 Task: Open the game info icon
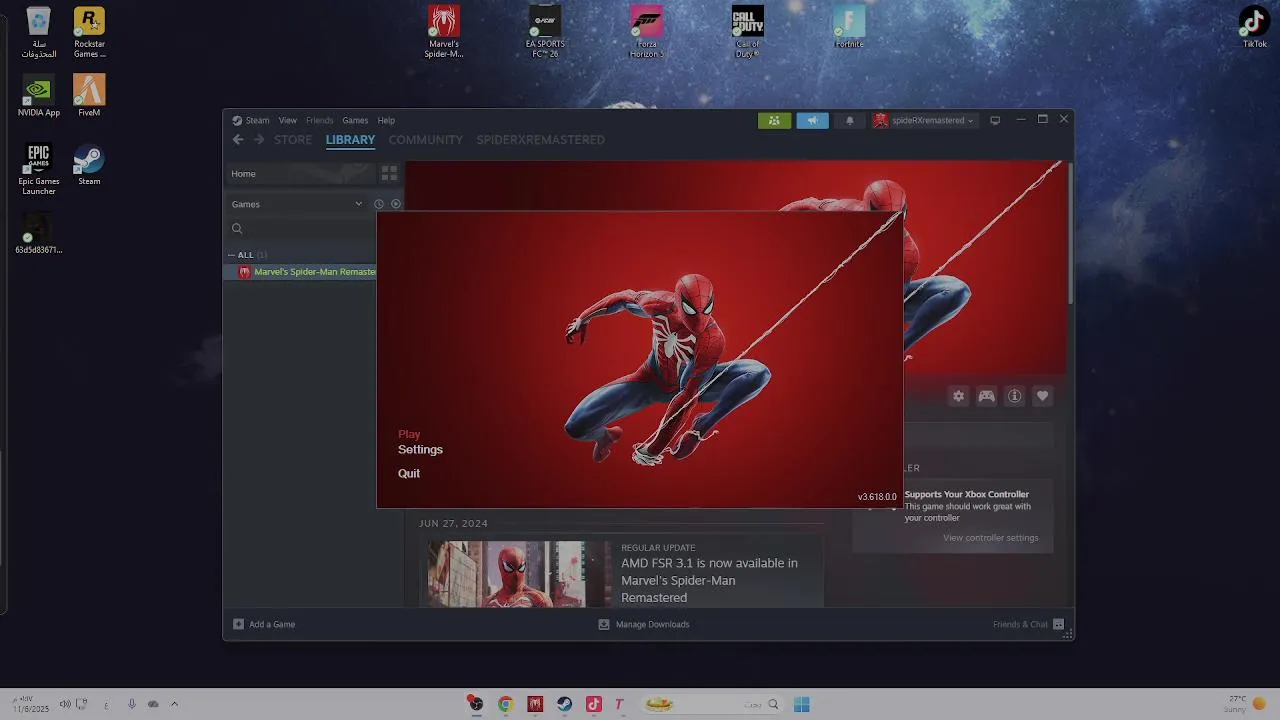pos(1014,397)
